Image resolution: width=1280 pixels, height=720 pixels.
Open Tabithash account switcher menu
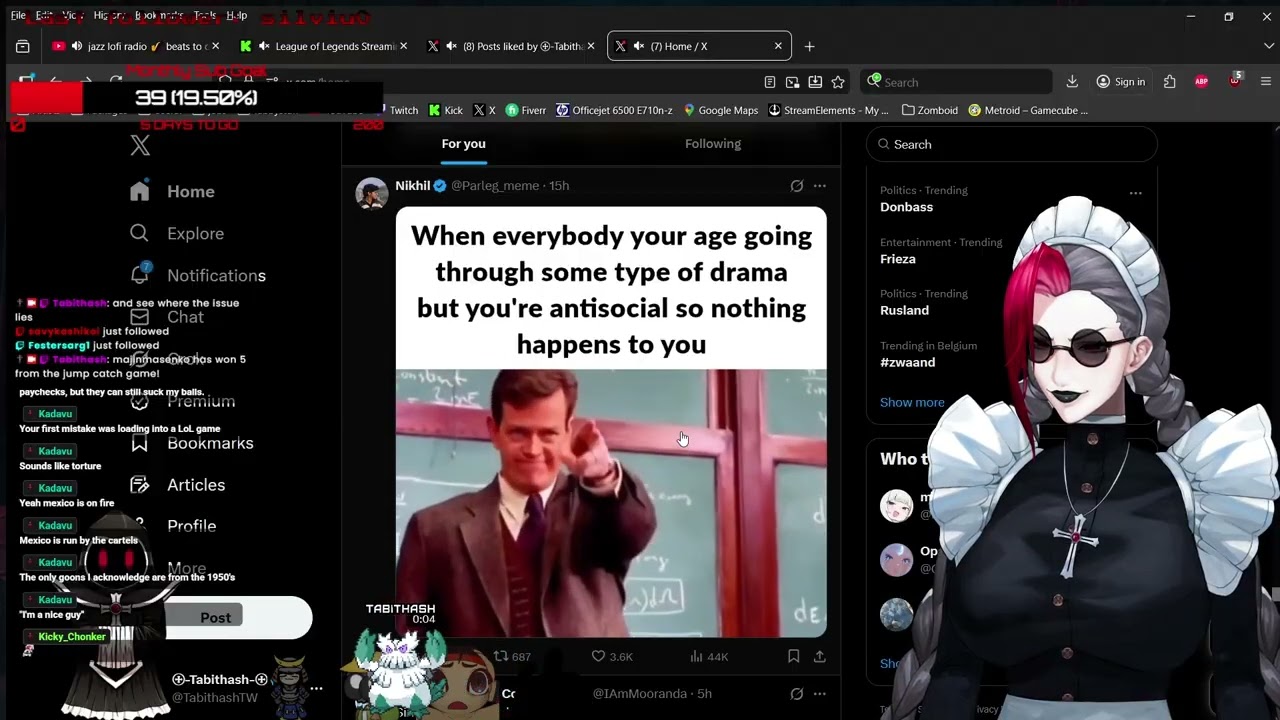point(316,688)
